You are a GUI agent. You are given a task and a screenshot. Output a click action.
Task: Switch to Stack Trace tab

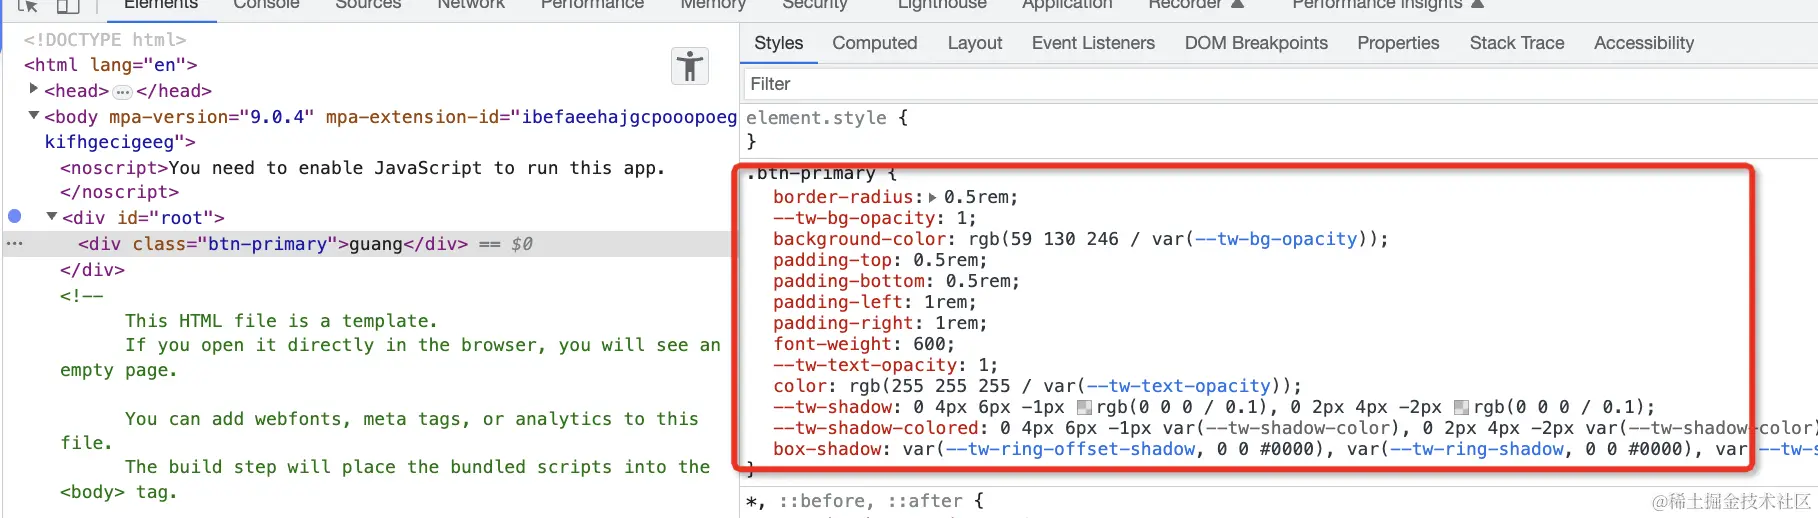click(x=1517, y=43)
